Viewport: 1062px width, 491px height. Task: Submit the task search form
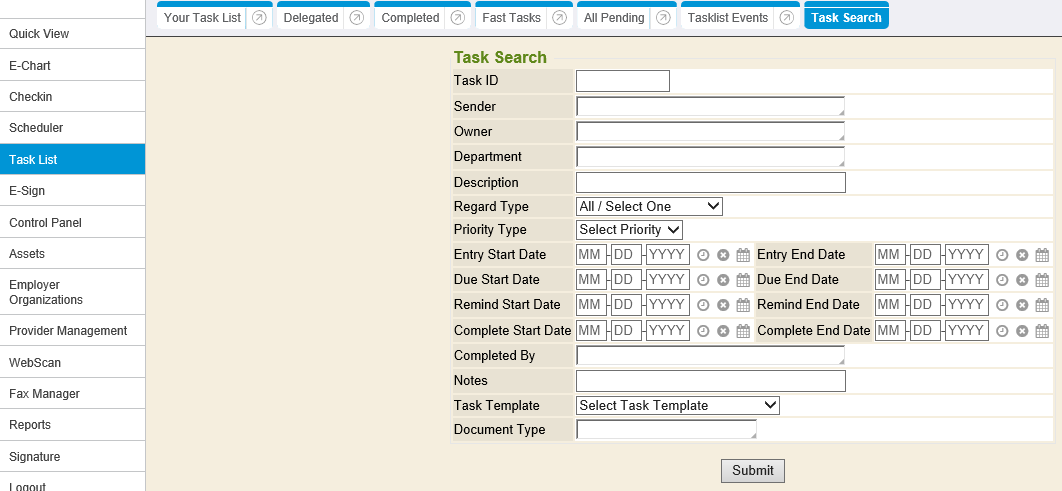tap(752, 471)
